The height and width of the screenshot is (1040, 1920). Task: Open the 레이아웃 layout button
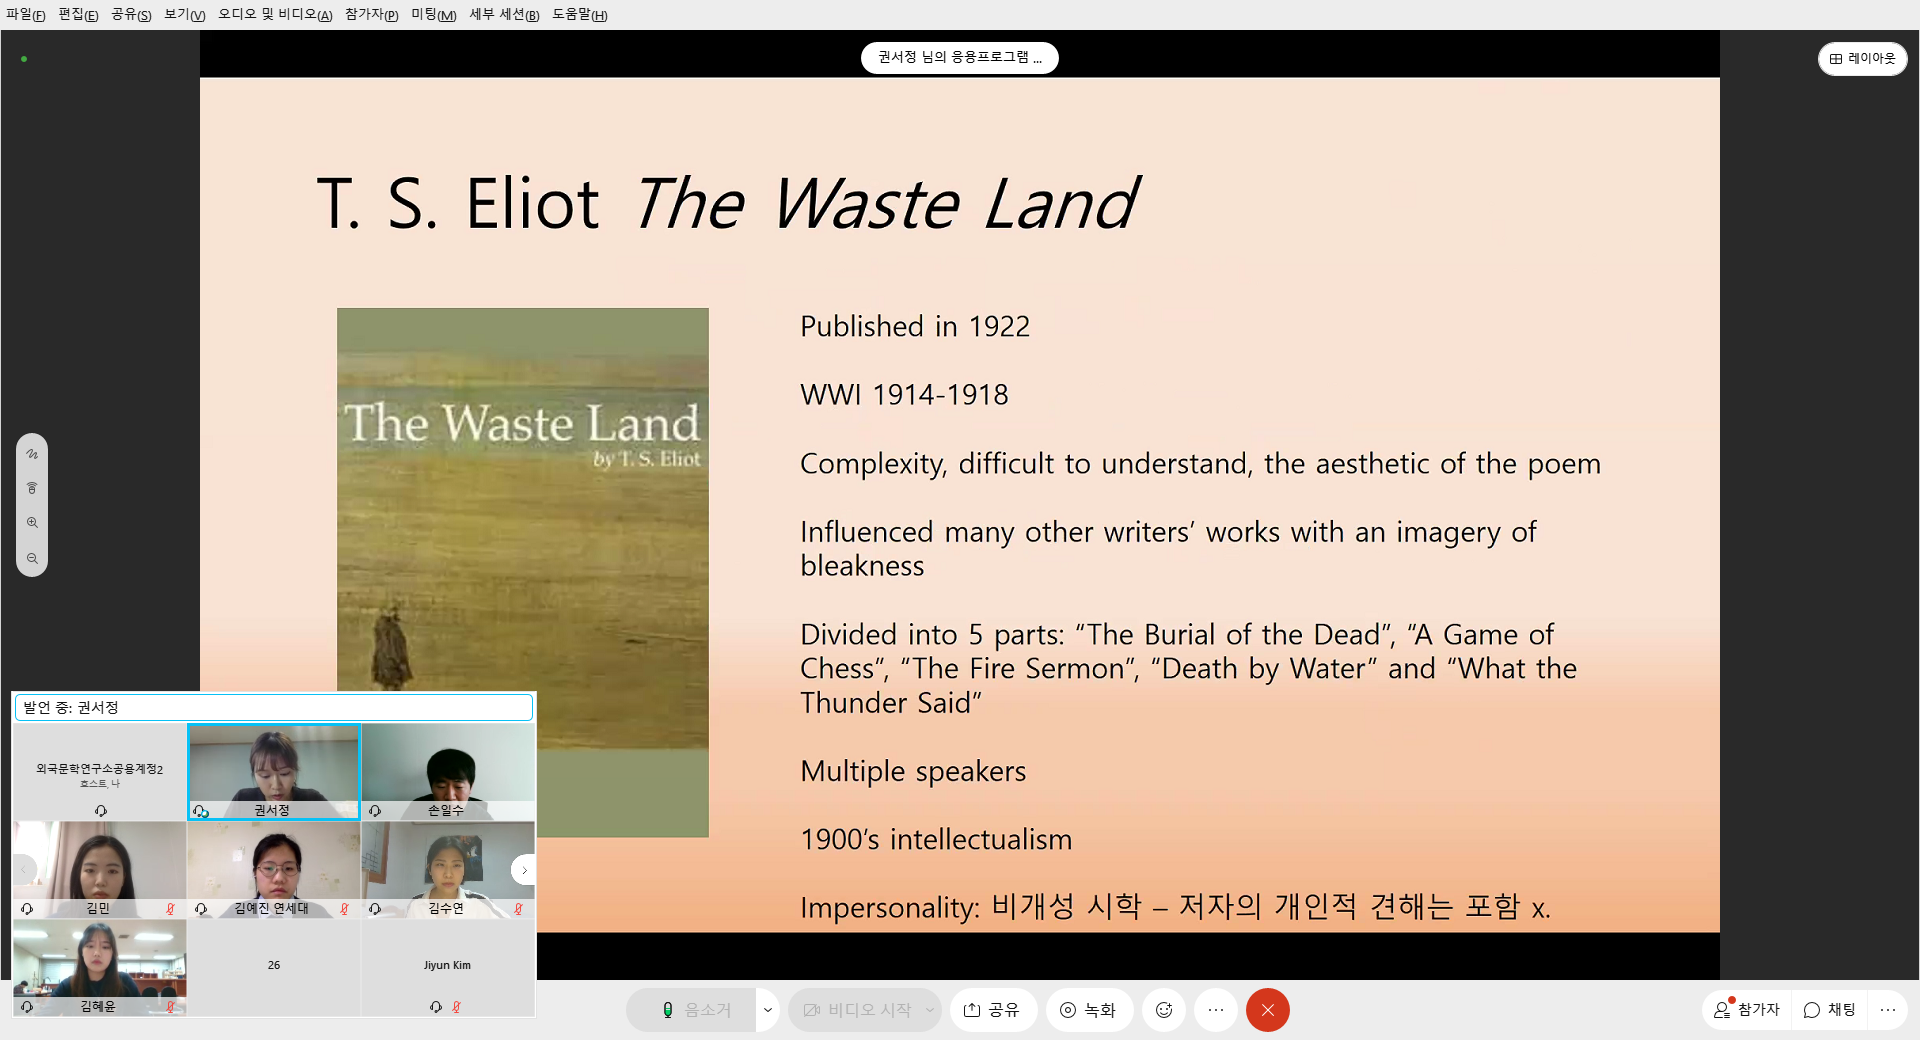point(1862,59)
